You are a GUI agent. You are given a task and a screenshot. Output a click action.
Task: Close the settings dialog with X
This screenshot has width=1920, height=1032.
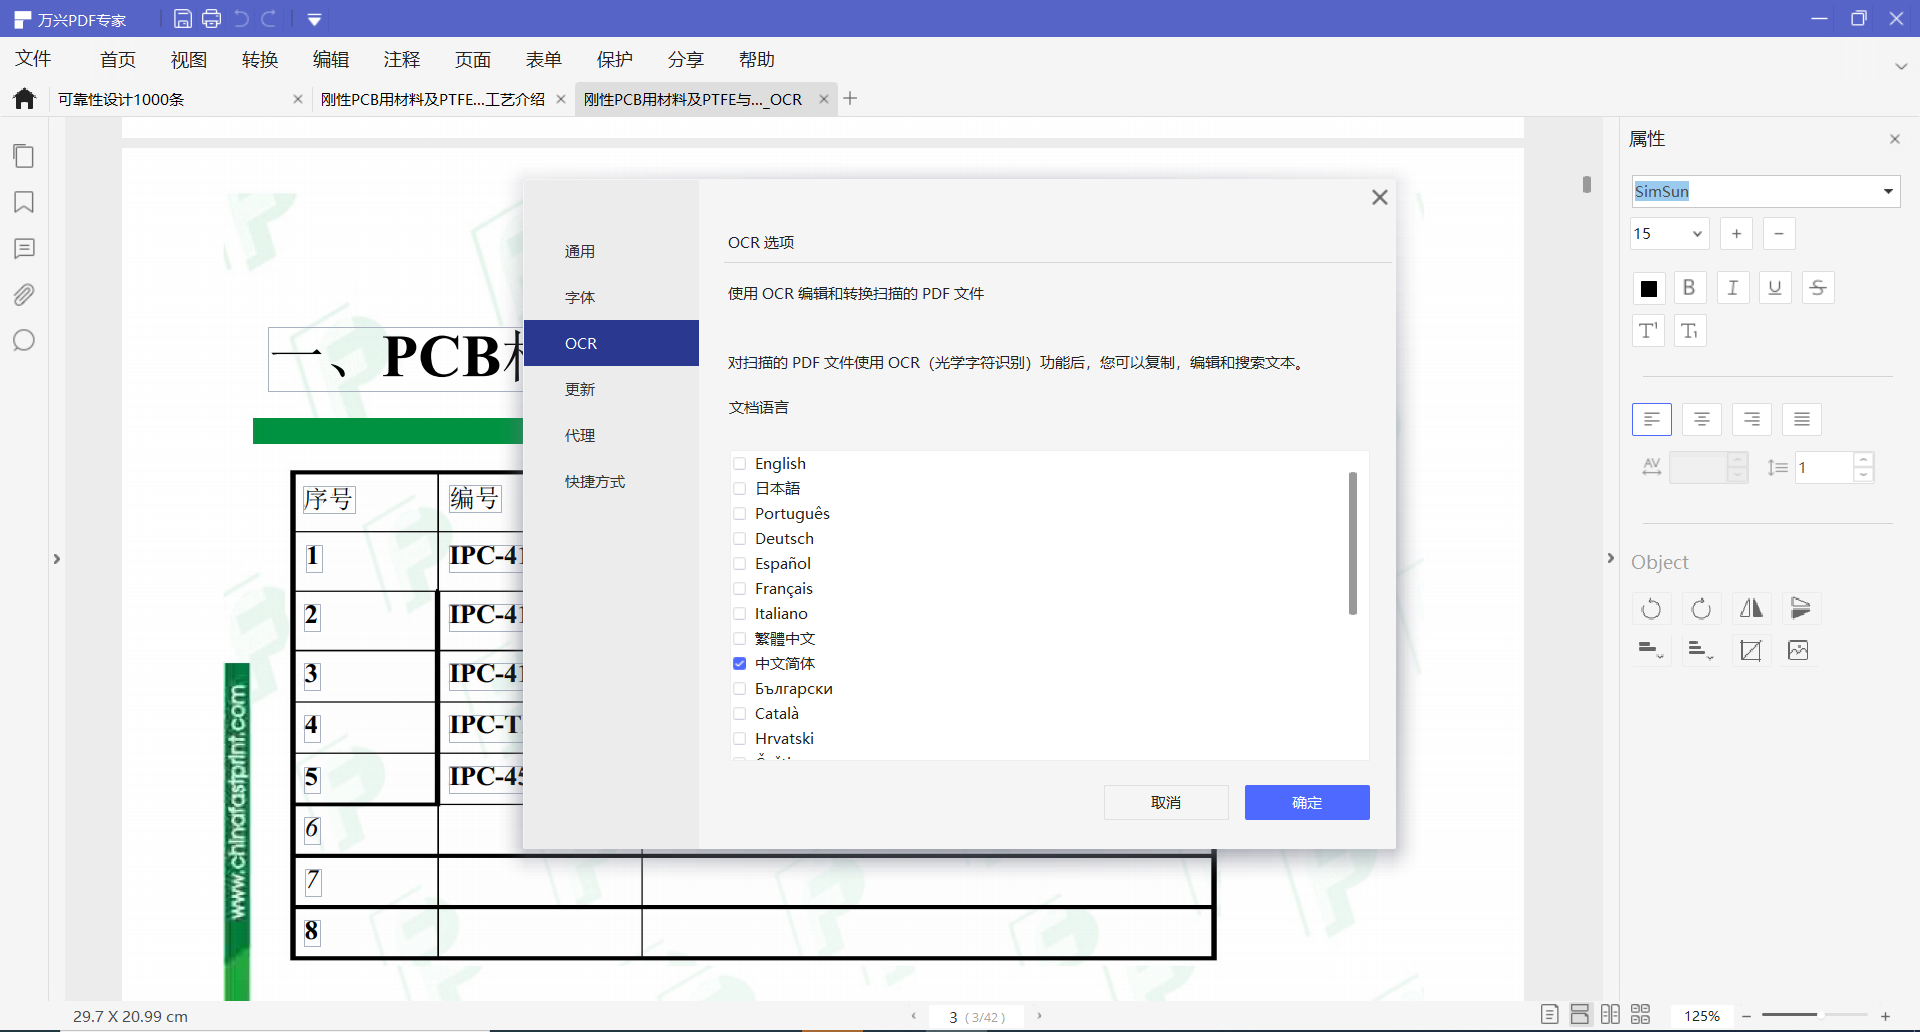pyautogui.click(x=1380, y=197)
